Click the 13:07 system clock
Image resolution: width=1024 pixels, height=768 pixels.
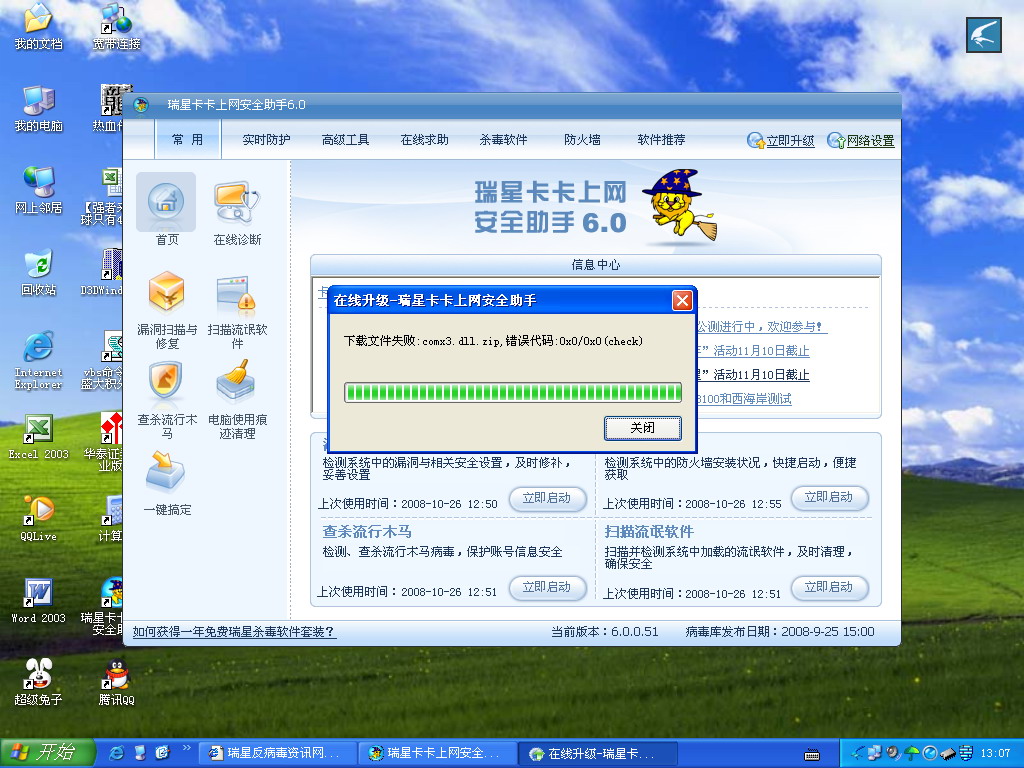995,753
